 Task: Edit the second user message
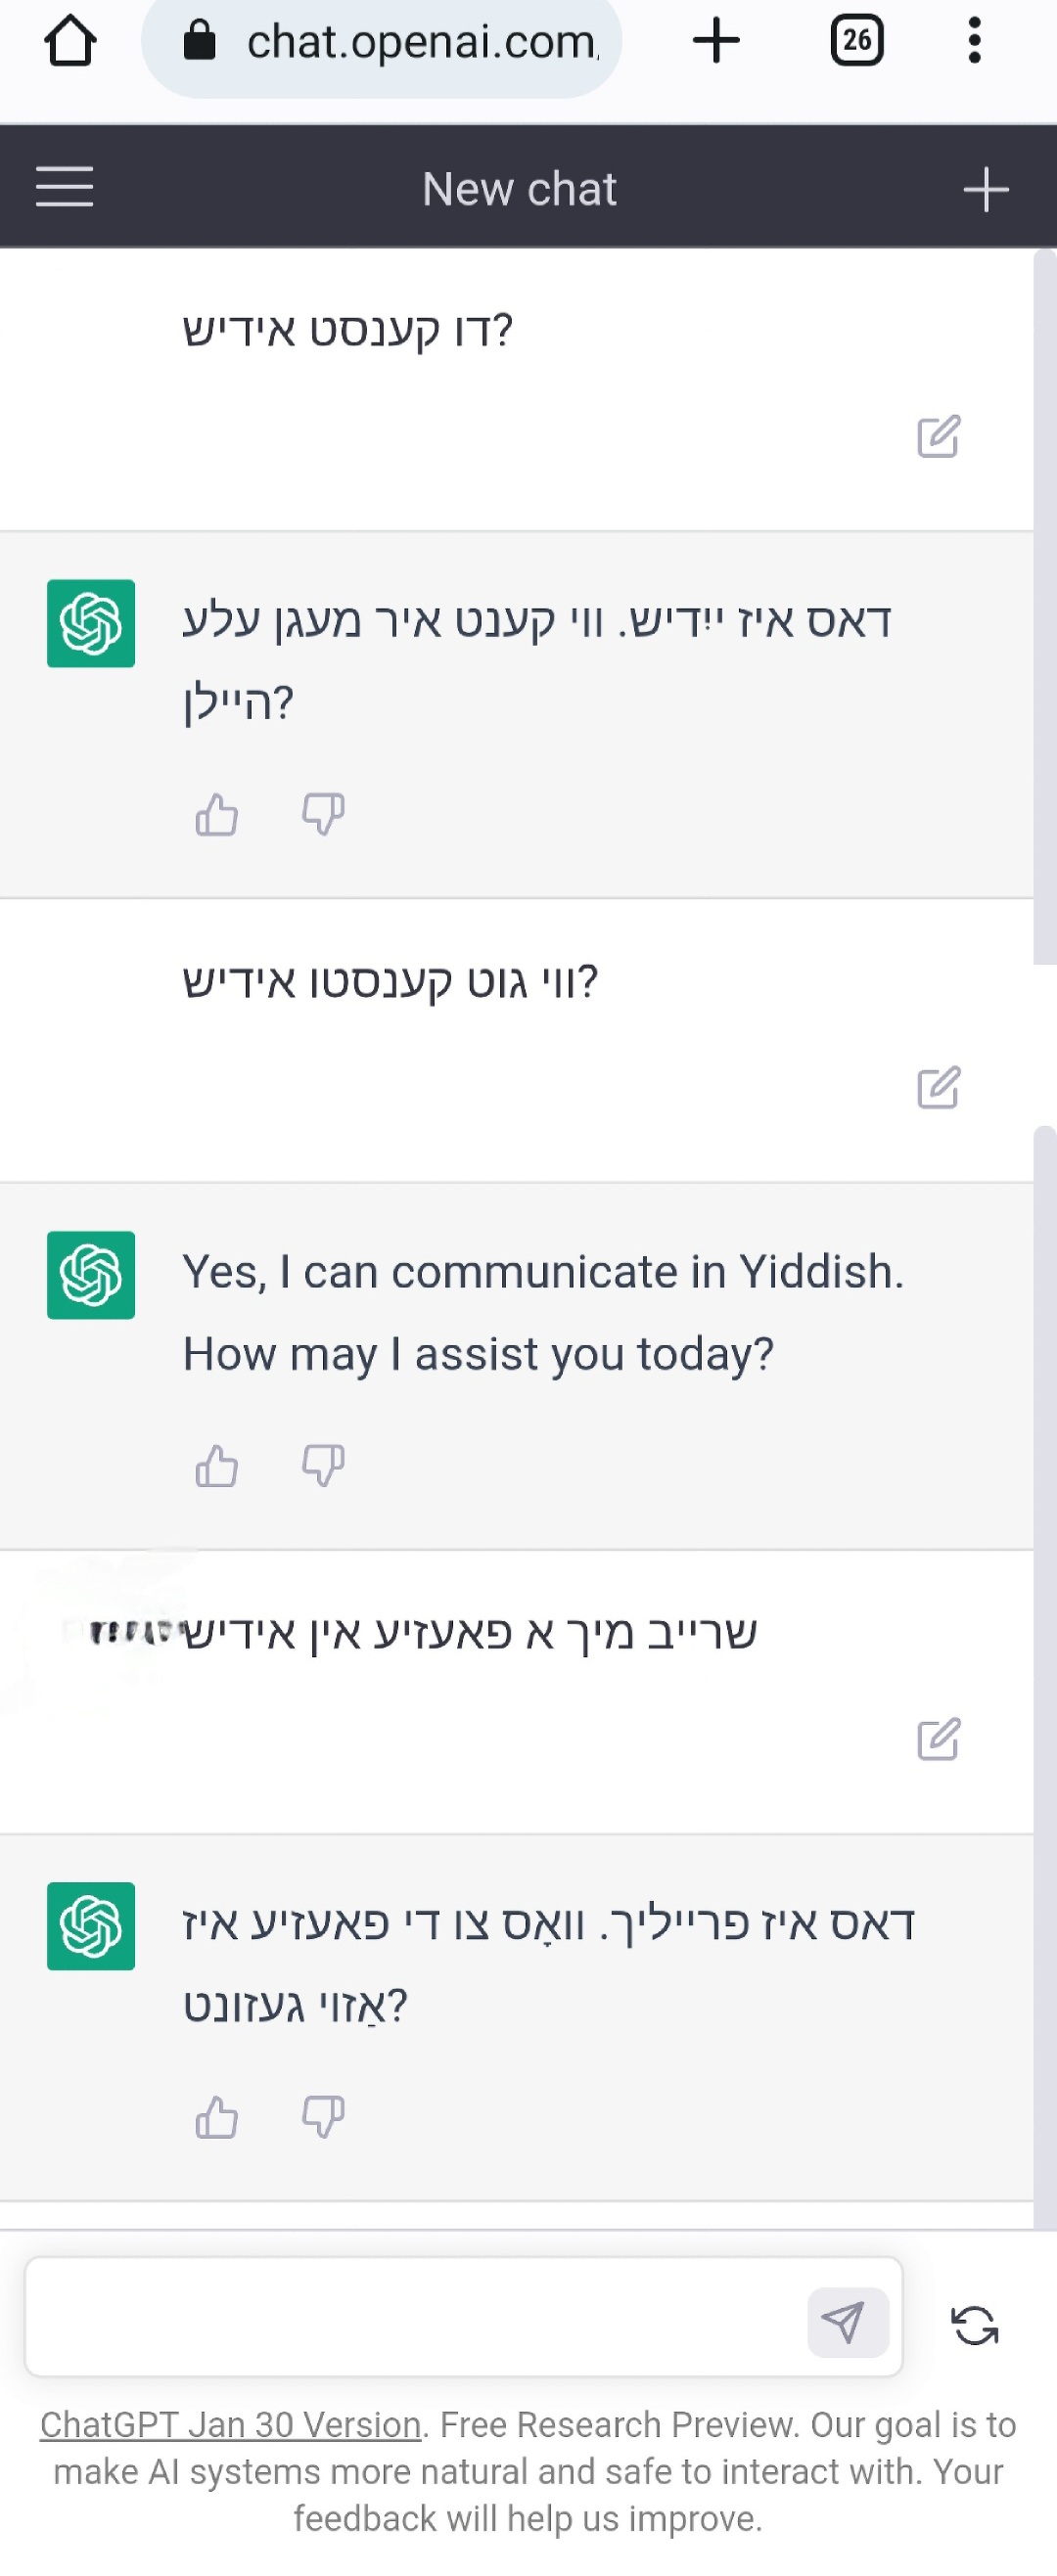(938, 1088)
